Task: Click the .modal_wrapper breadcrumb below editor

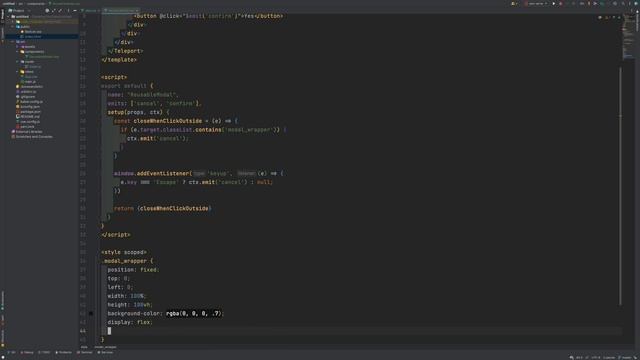Action: pos(105,347)
